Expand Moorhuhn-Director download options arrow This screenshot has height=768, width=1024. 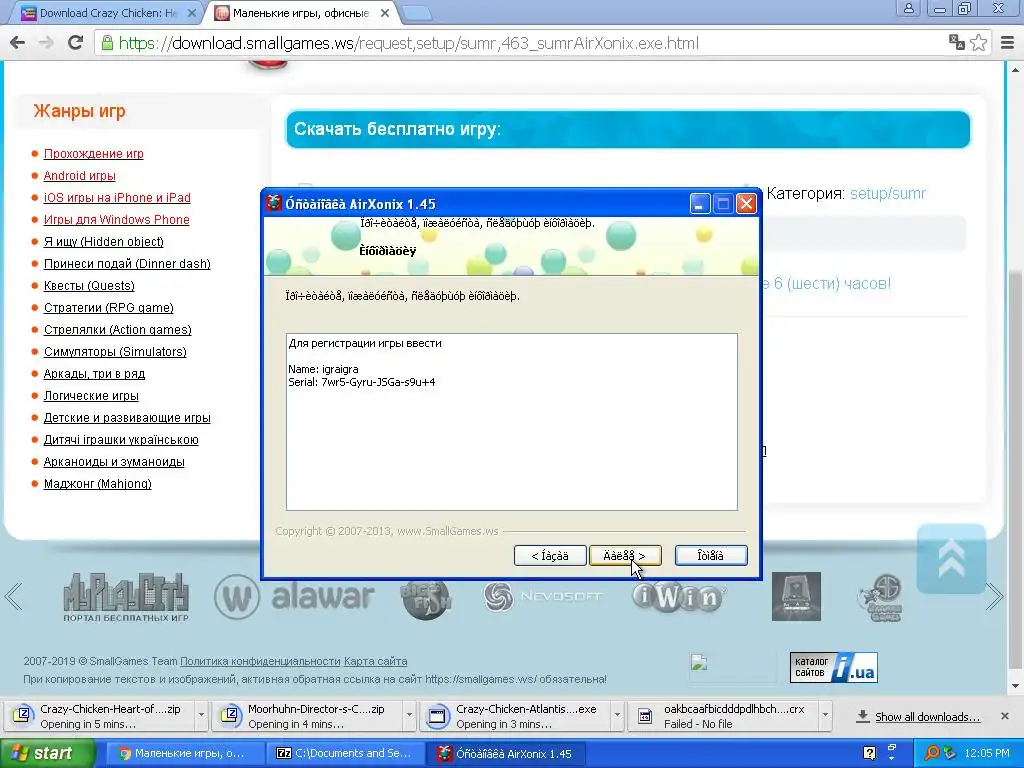click(409, 716)
